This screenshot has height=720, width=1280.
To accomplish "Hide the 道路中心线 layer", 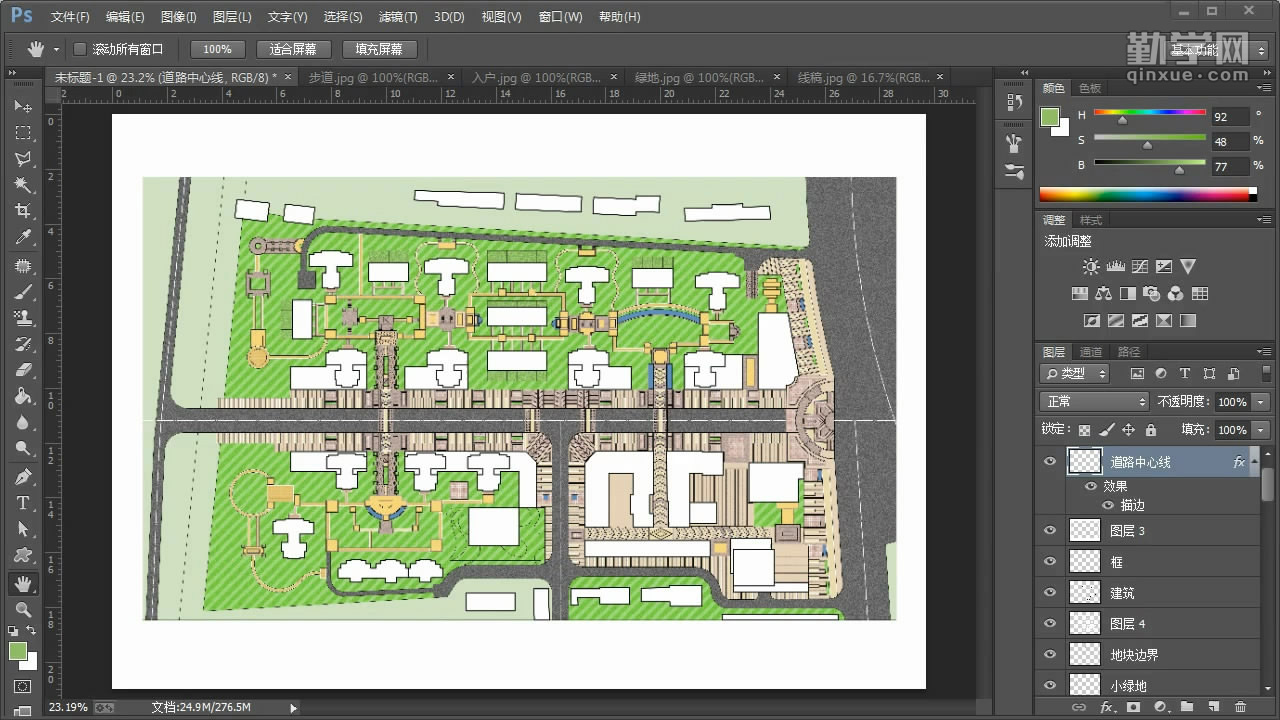I will pyautogui.click(x=1050, y=462).
